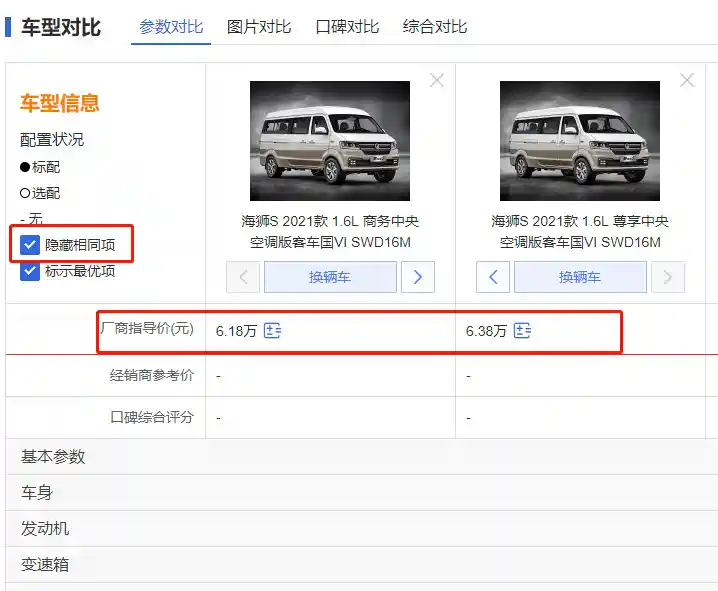This screenshot has height=591, width=718.
Task: Click 换辆车 button for the first car
Action: coord(330,277)
